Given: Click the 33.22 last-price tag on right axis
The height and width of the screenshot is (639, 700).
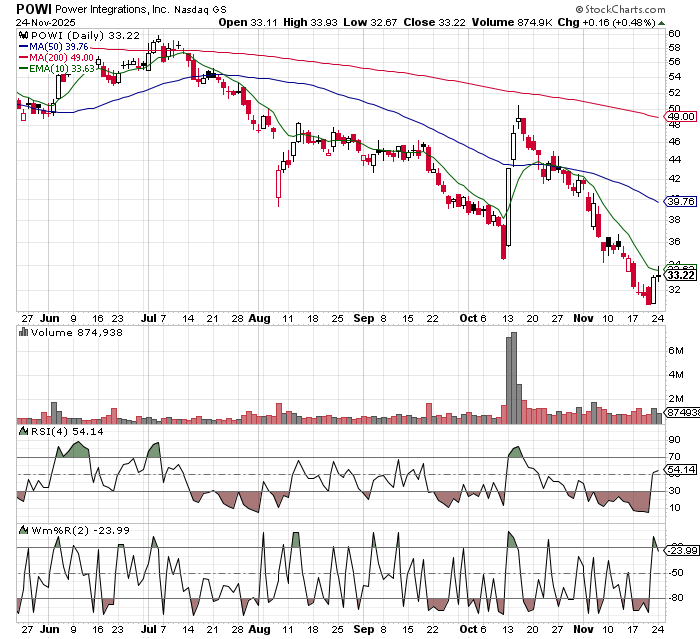Looking at the screenshot, I should [681, 275].
